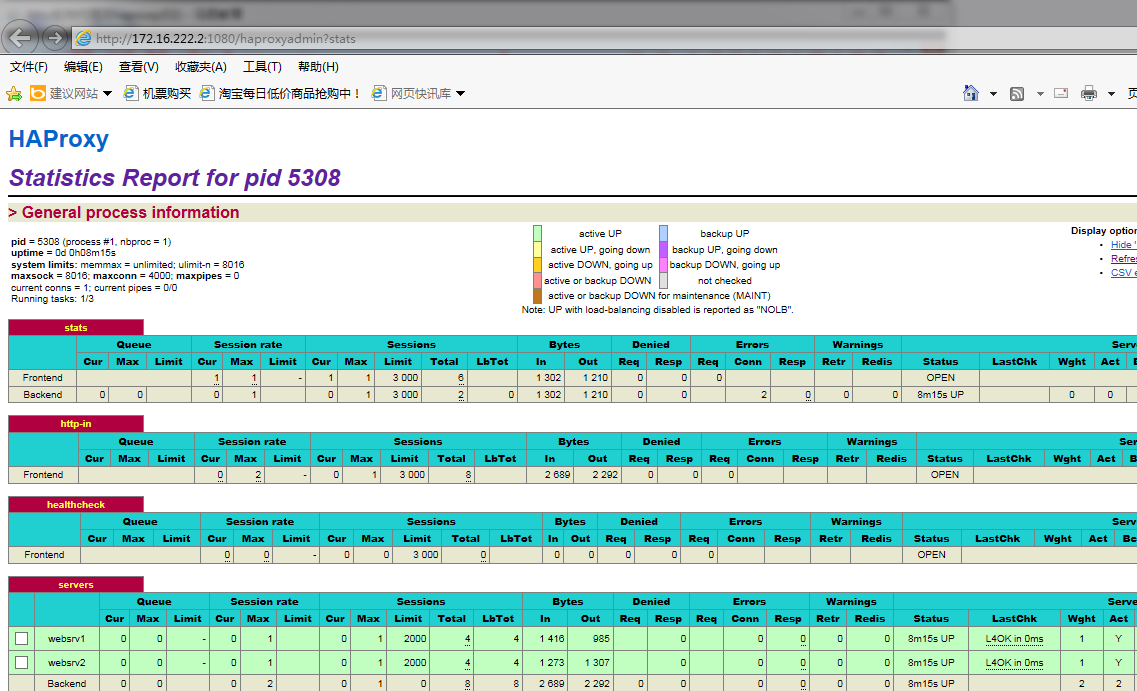Click the uptime line in process info
Screen dimensions: 1137x691
pos(64,253)
